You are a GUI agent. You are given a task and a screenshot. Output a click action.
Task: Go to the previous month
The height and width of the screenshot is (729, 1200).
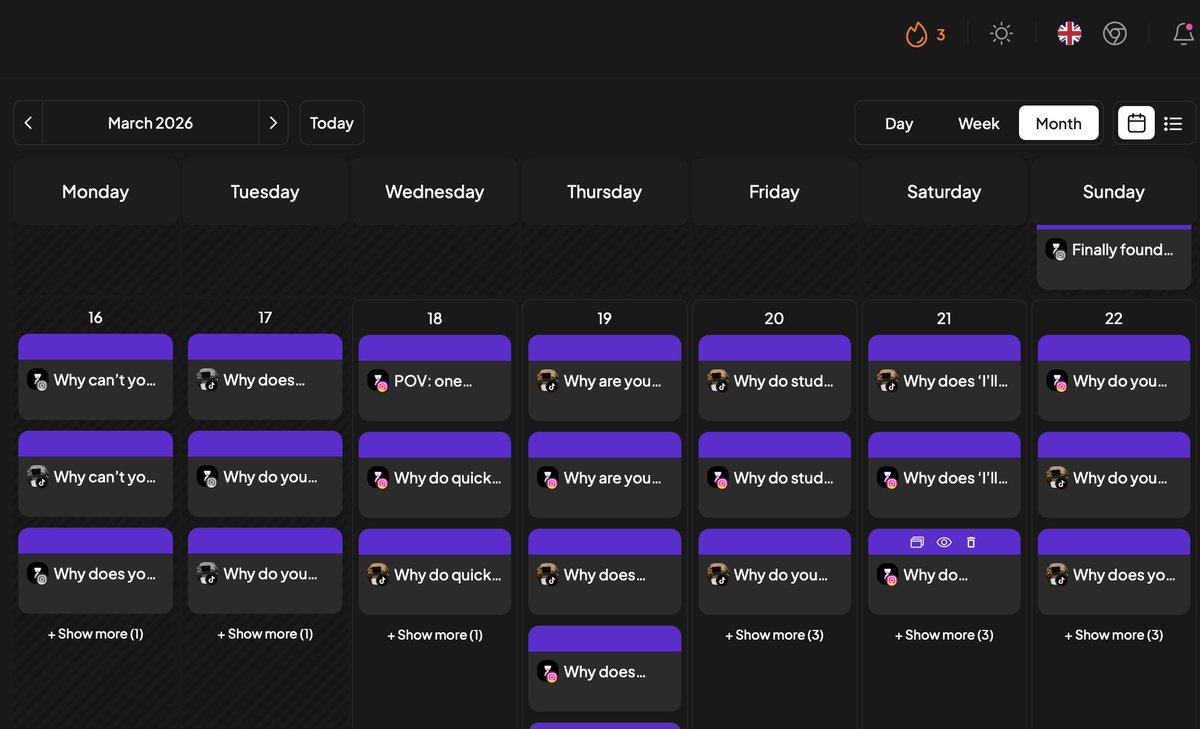(28, 123)
